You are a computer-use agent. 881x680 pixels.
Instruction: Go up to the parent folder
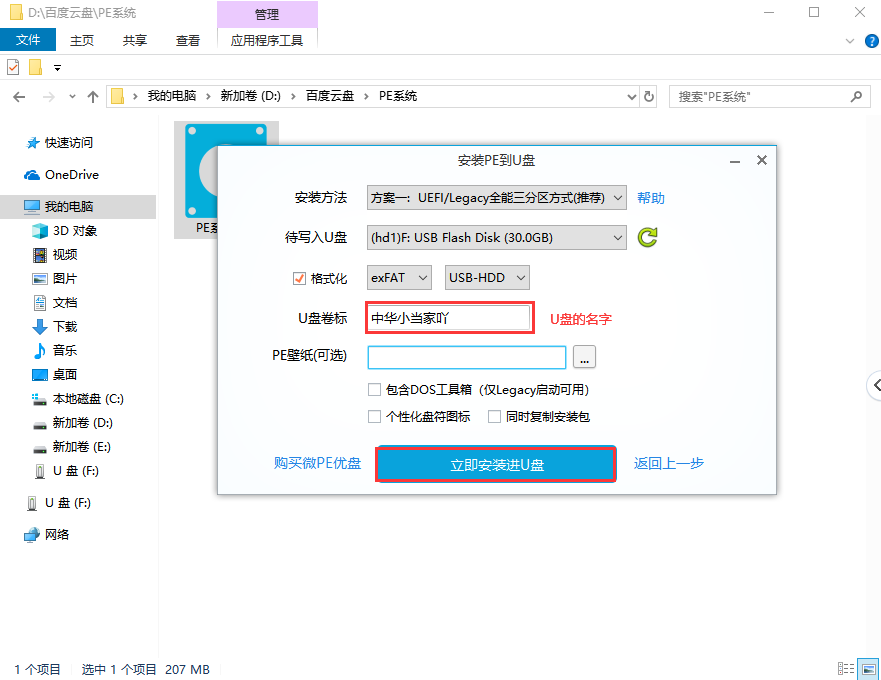click(93, 95)
